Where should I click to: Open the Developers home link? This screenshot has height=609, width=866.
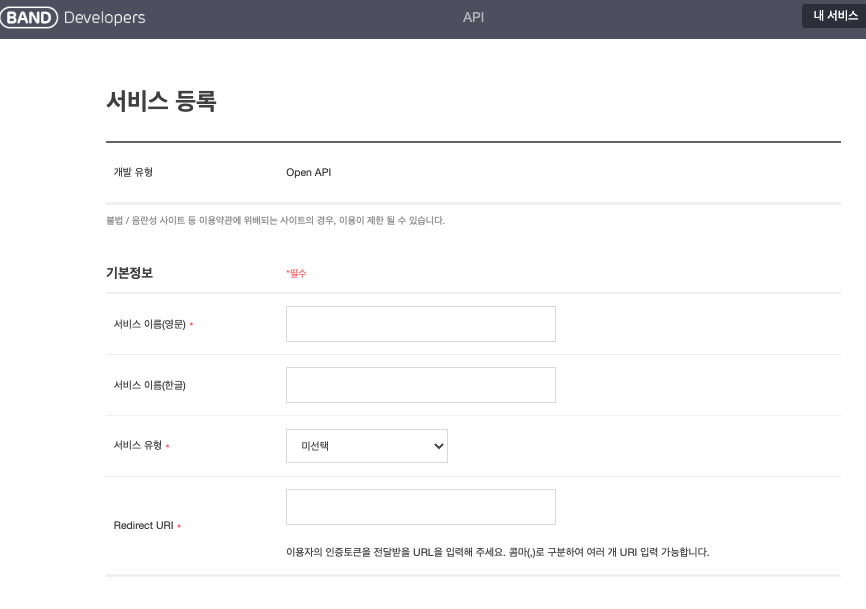[x=104, y=18]
